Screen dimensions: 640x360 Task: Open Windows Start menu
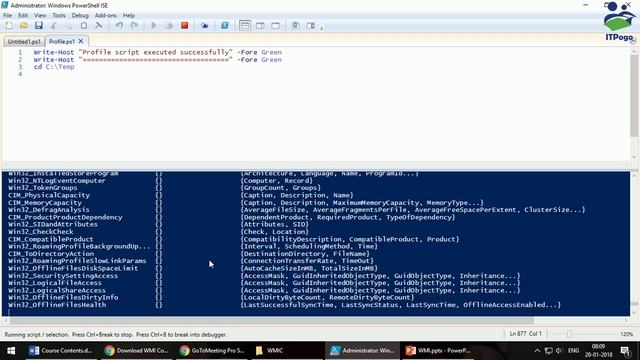pyautogui.click(x=11, y=351)
